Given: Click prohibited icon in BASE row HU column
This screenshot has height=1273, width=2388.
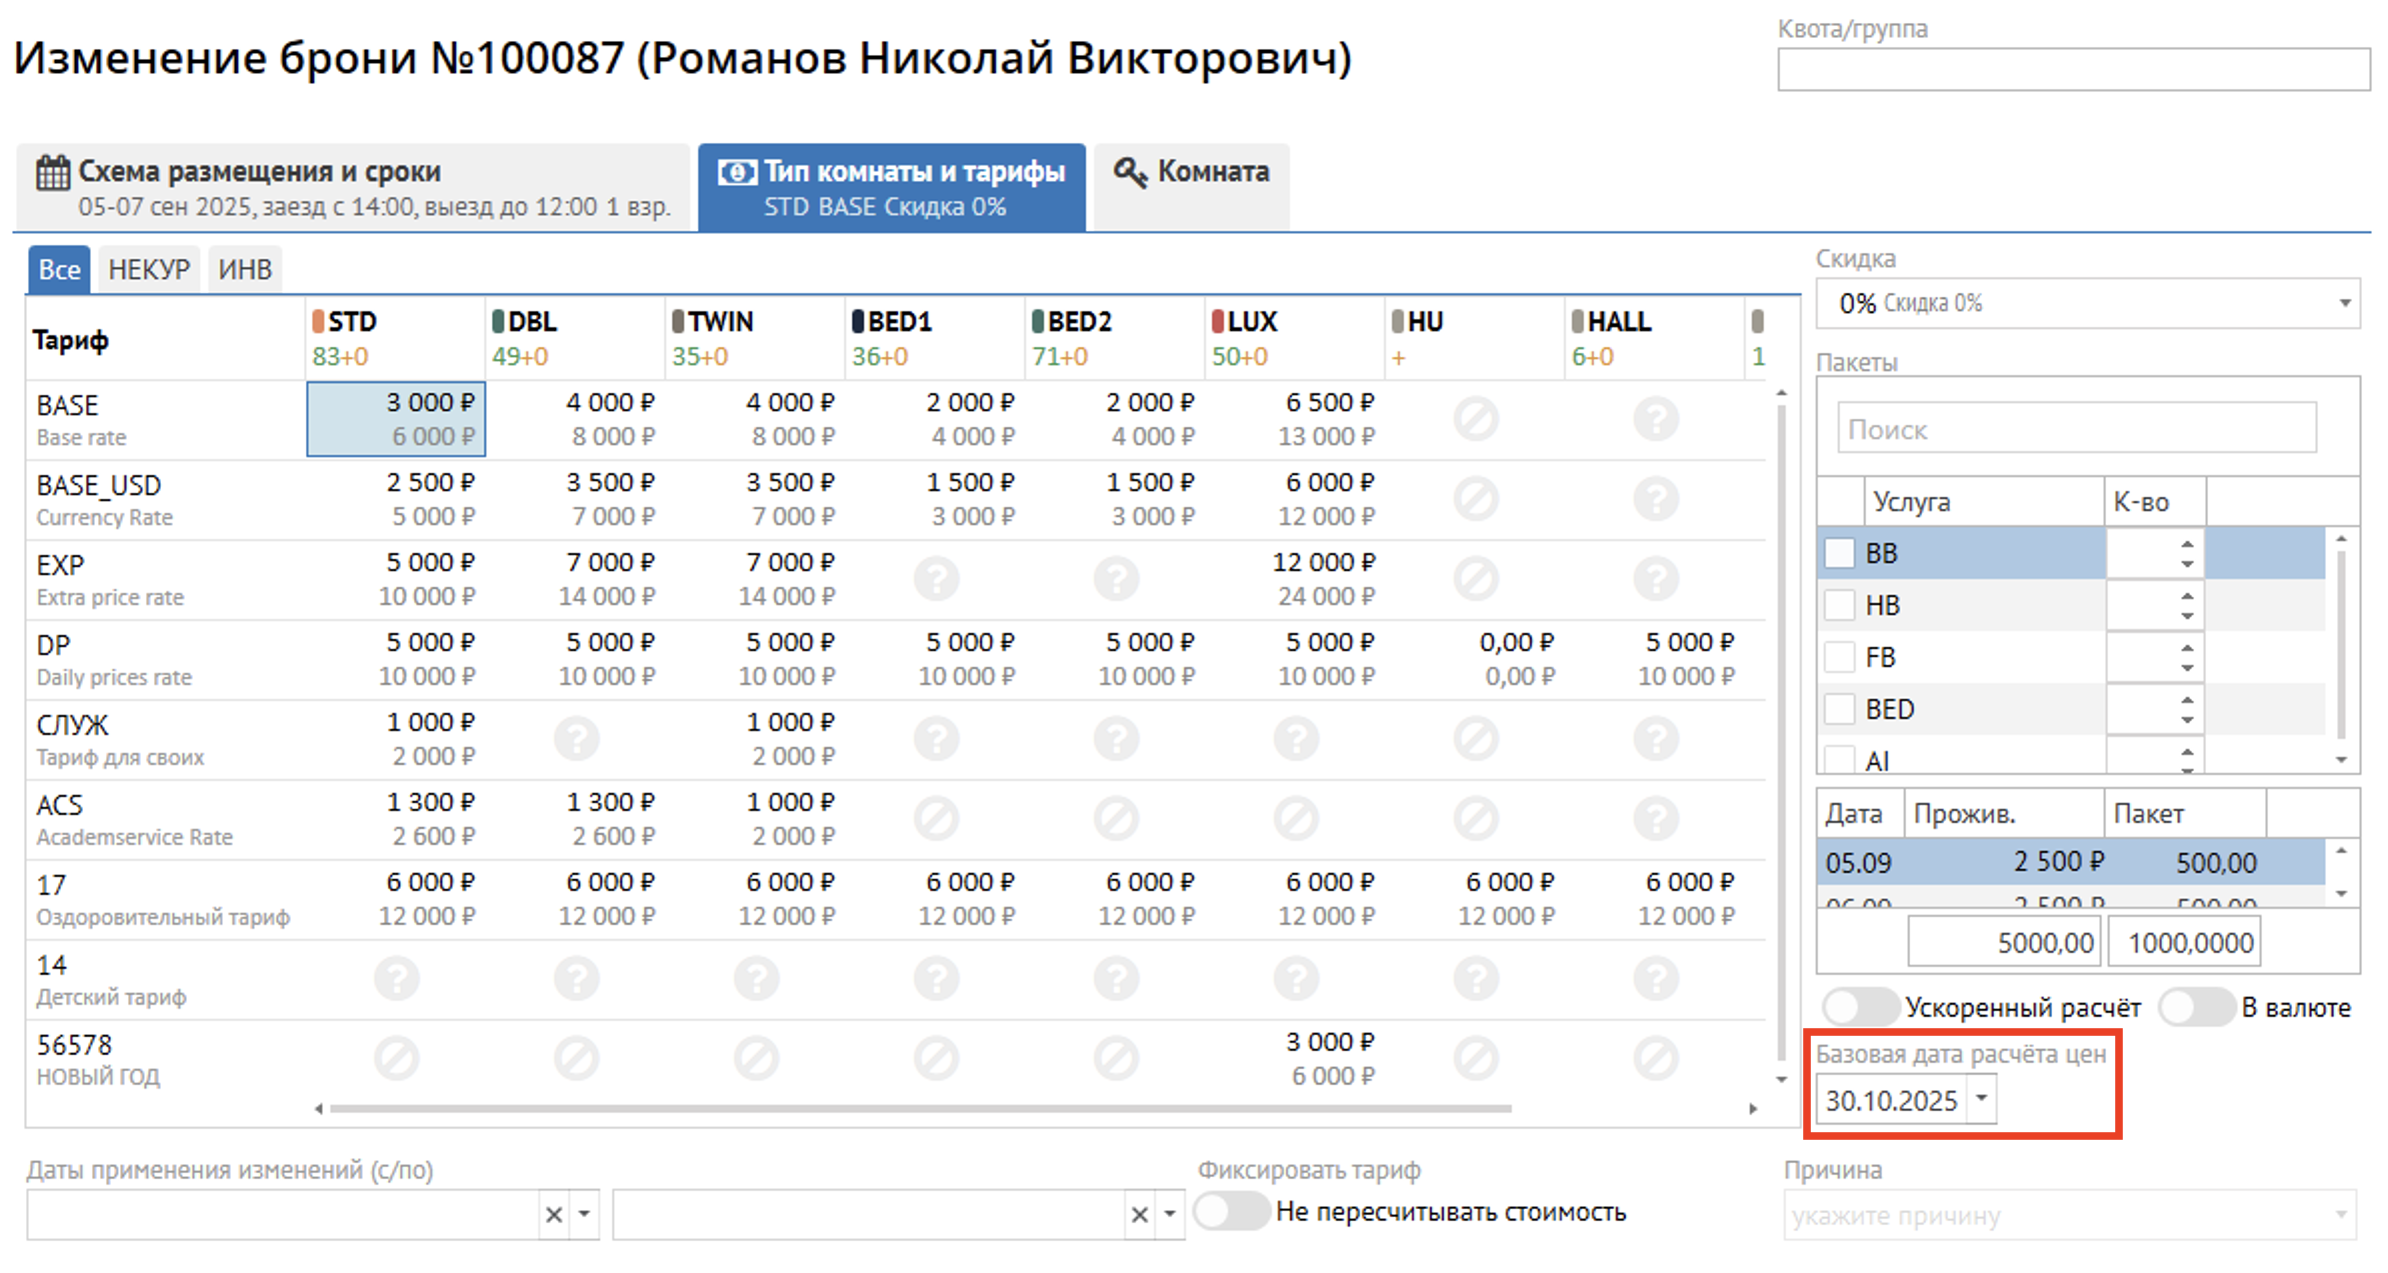Looking at the screenshot, I should click(1476, 419).
